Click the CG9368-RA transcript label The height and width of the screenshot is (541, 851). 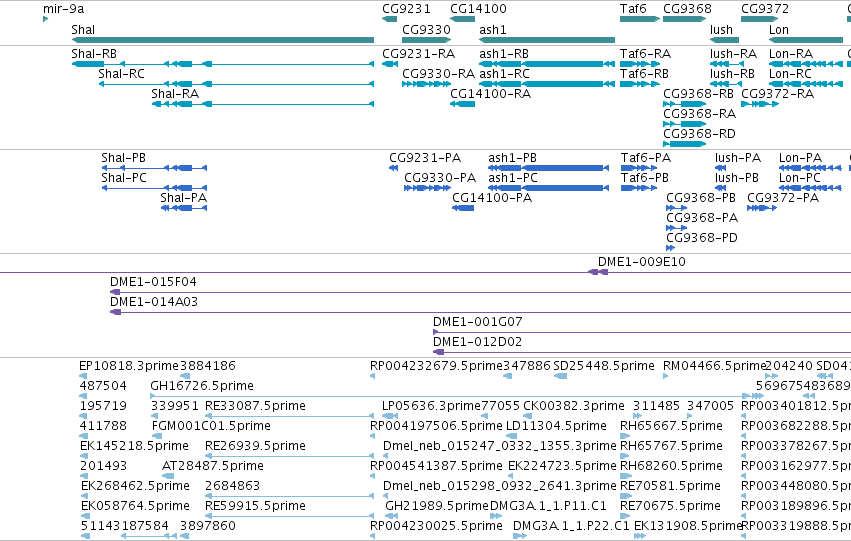700,114
